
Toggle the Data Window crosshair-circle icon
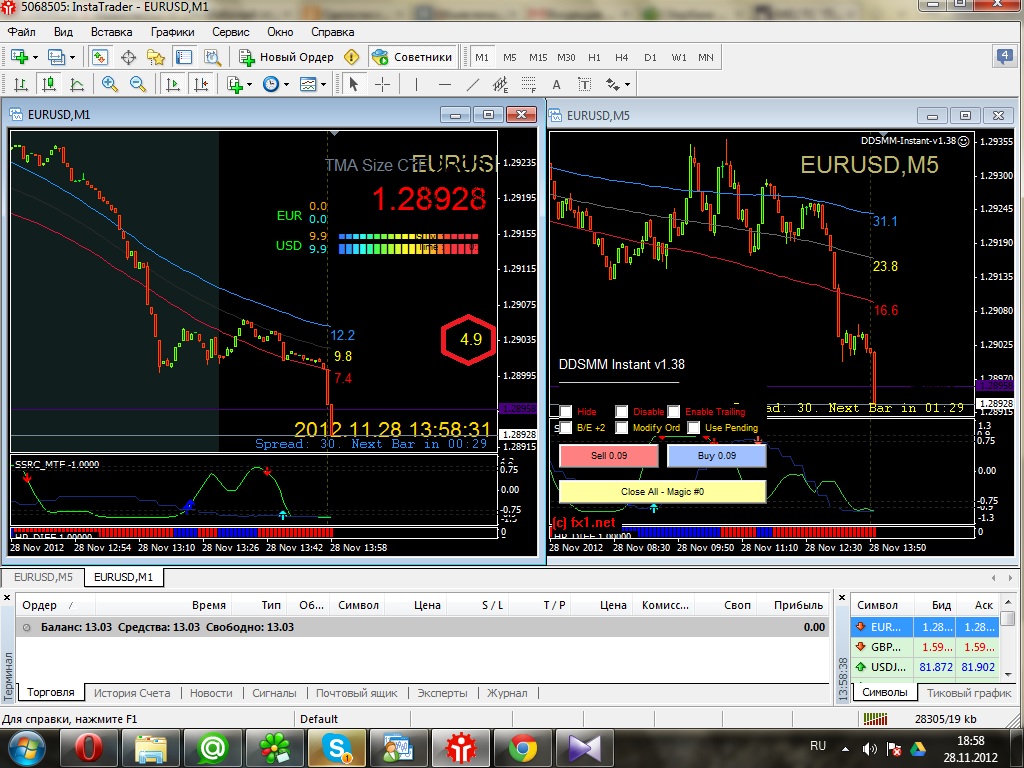point(128,57)
